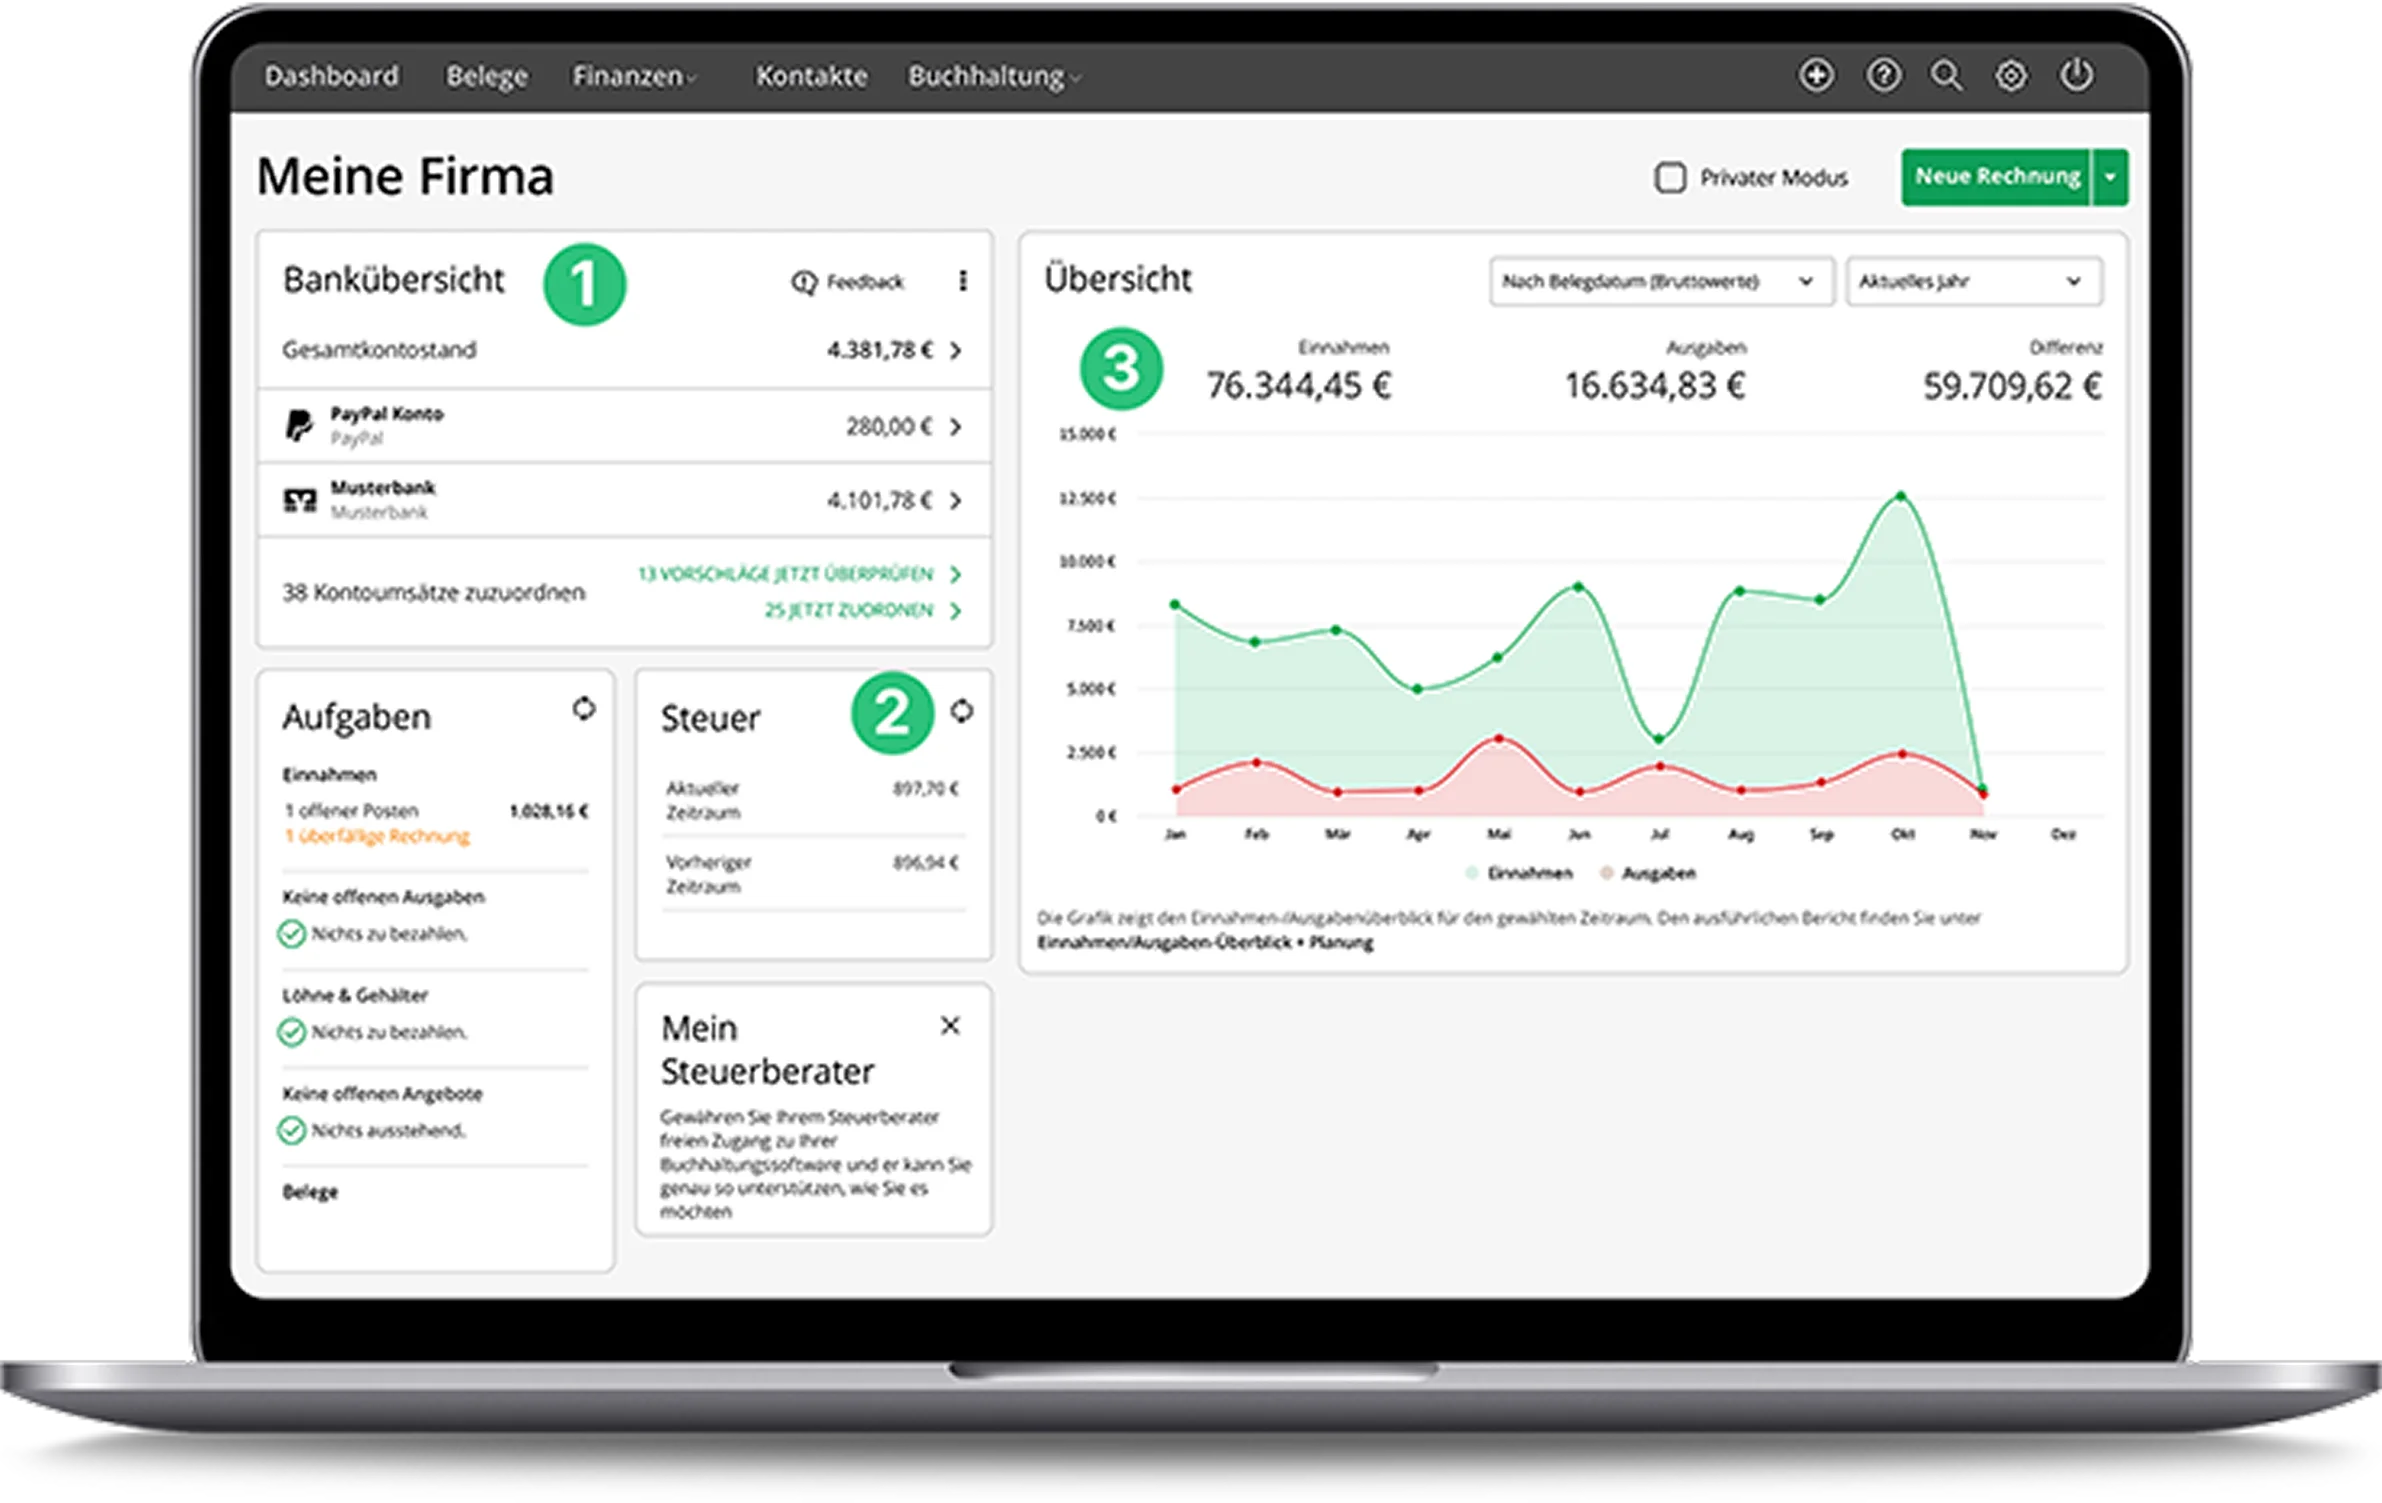
Task: Enable Privater Modus checkbox
Action: click(x=1670, y=178)
